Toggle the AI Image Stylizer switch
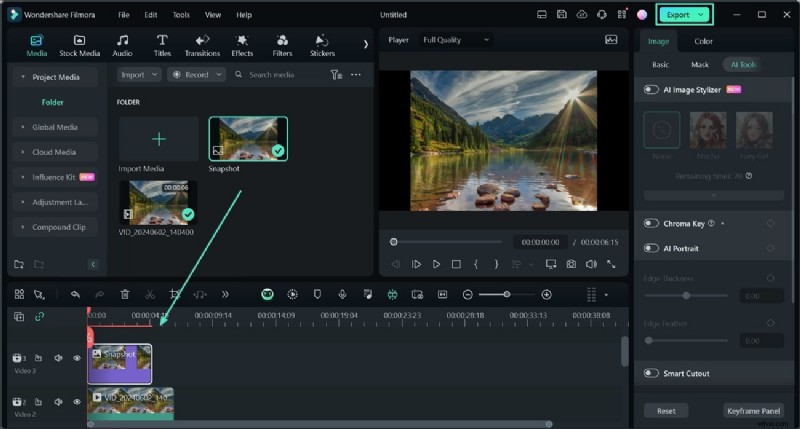This screenshot has width=800, height=429. pyautogui.click(x=651, y=90)
